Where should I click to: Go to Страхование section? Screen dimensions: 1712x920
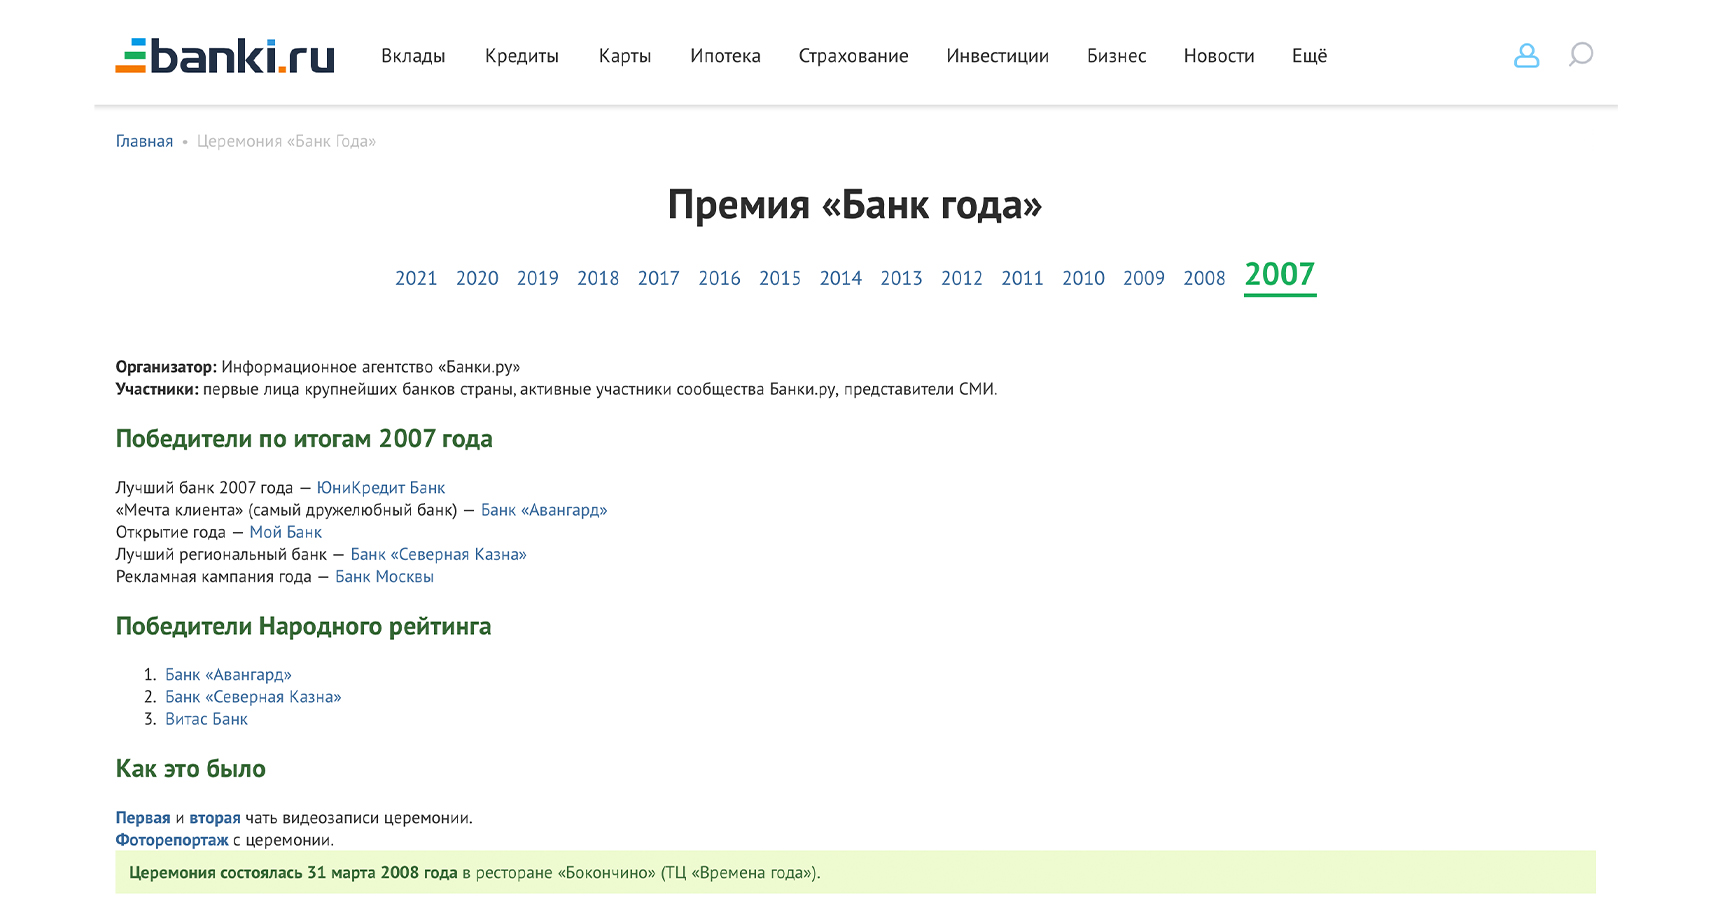point(853,56)
